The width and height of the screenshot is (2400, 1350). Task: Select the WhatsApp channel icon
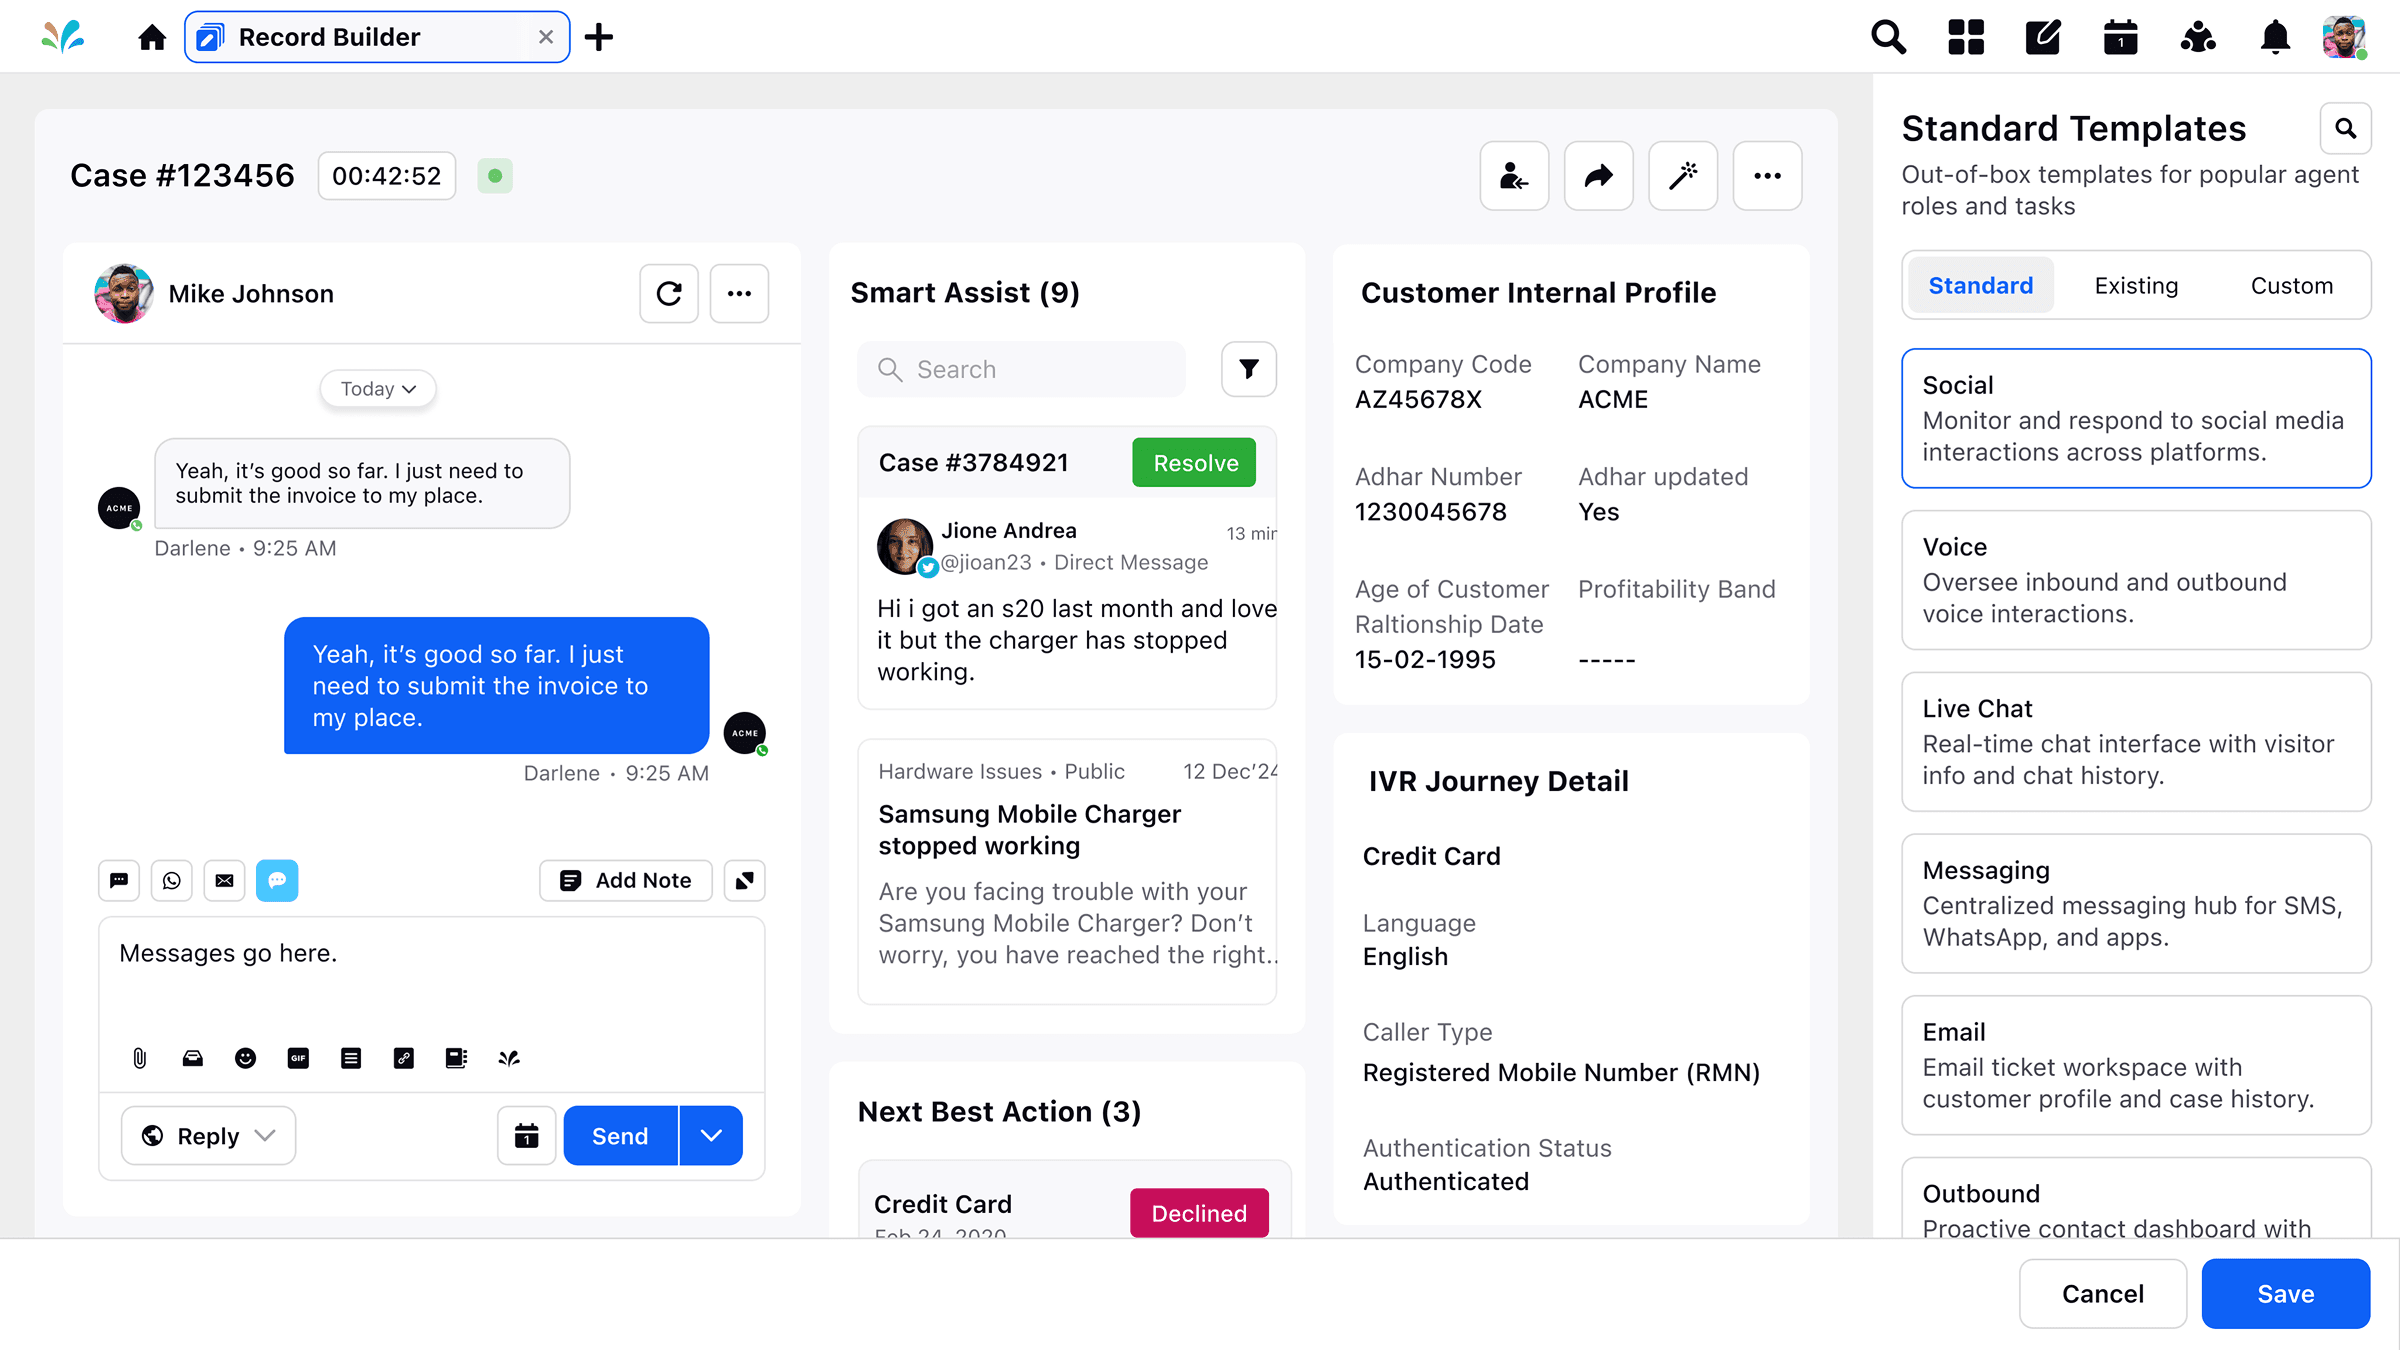[172, 881]
